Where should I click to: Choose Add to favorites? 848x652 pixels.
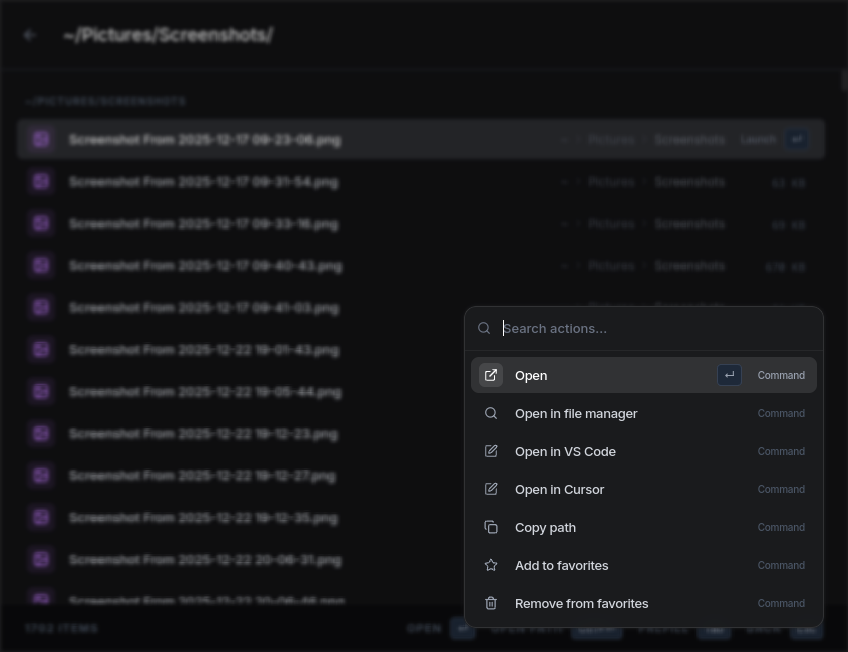[x=644, y=565]
